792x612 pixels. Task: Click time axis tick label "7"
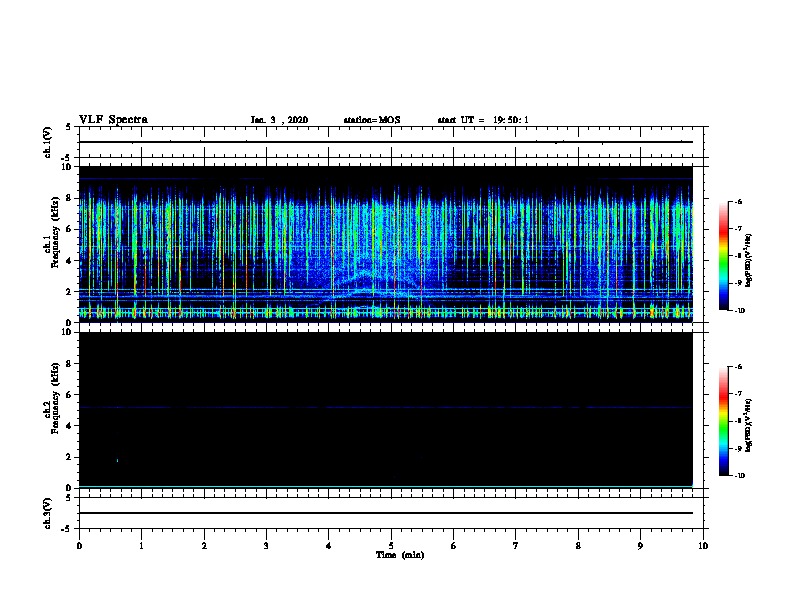(516, 546)
